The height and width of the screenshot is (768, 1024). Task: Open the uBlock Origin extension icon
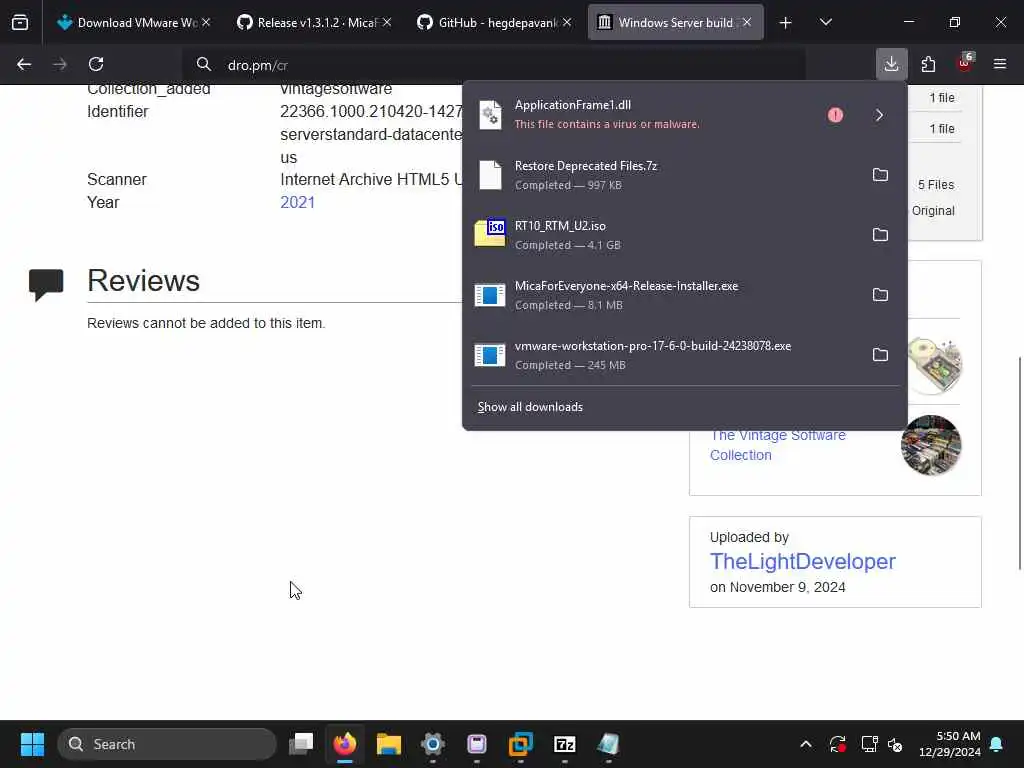[x=965, y=64]
